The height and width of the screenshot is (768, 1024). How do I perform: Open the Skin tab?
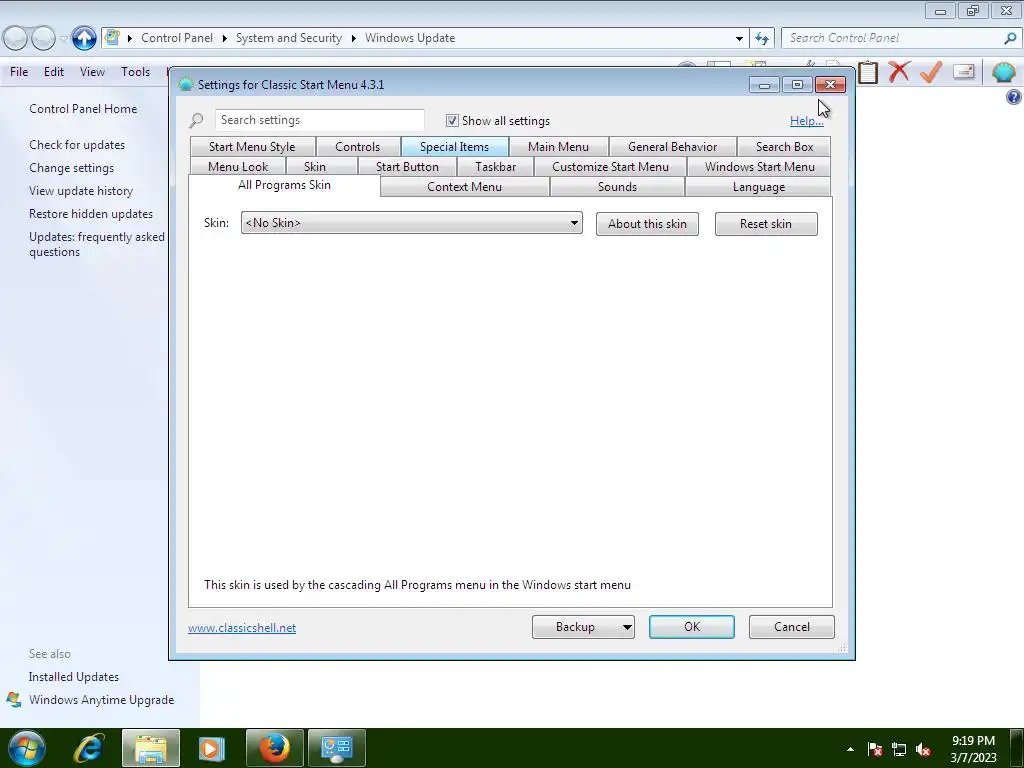point(315,167)
